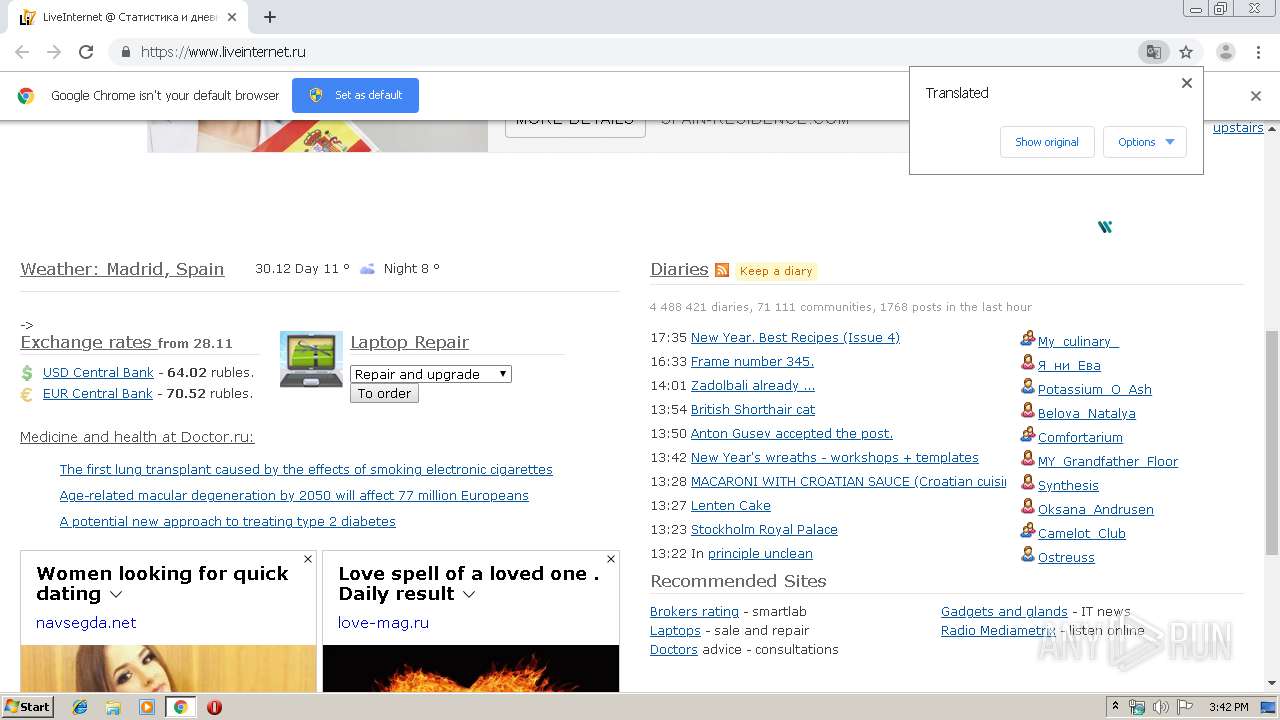1280x720 pixels.
Task: Open type 2 diabetes treatment article
Action: 228,522
